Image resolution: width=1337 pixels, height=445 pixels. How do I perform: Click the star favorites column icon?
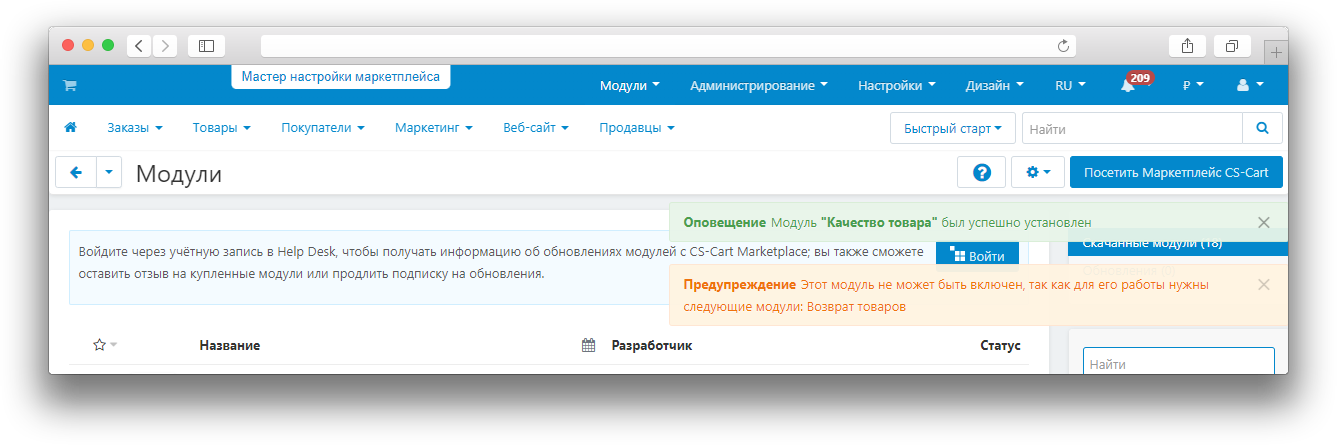point(99,345)
